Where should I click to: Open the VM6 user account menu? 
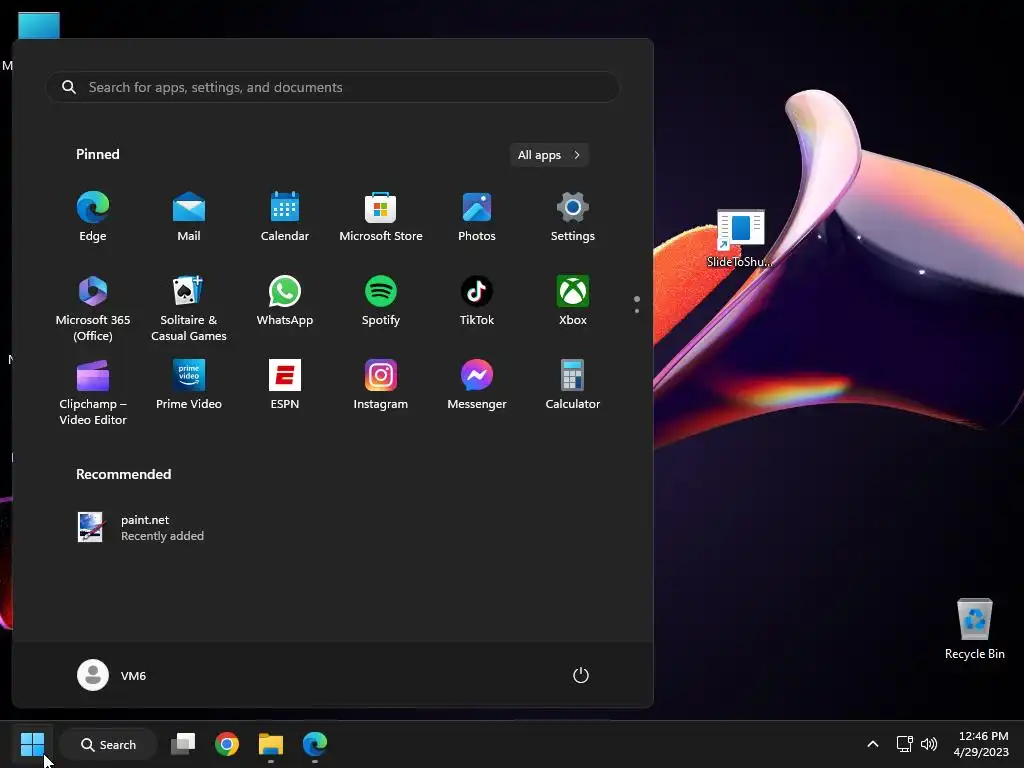coord(112,675)
